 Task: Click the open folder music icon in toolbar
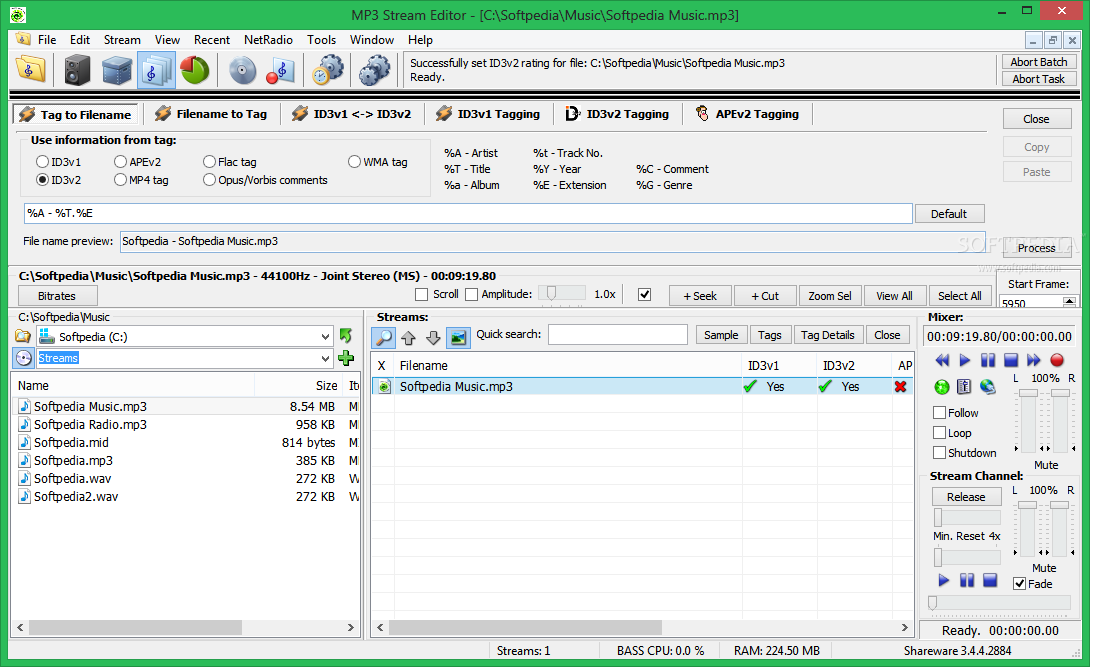(30, 70)
